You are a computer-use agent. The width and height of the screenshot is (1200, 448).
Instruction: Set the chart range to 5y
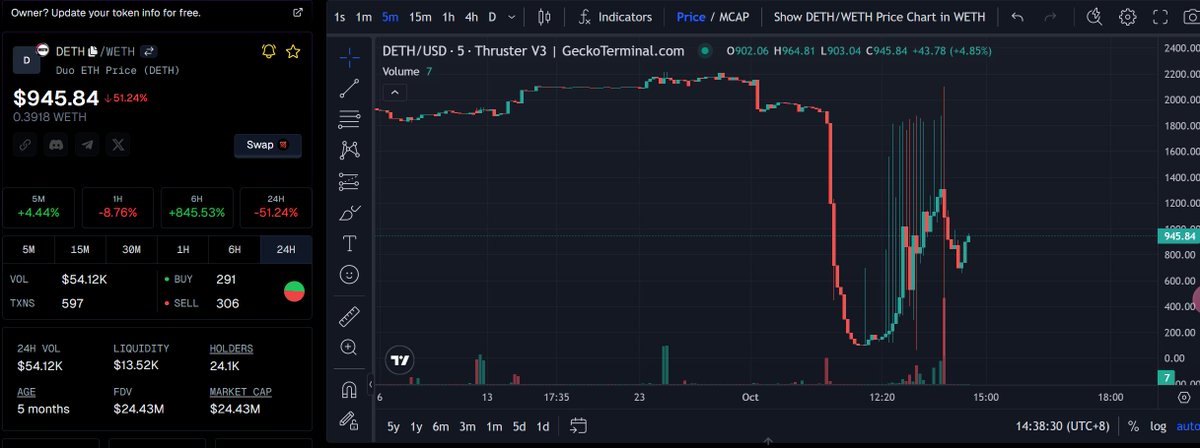[x=393, y=427]
